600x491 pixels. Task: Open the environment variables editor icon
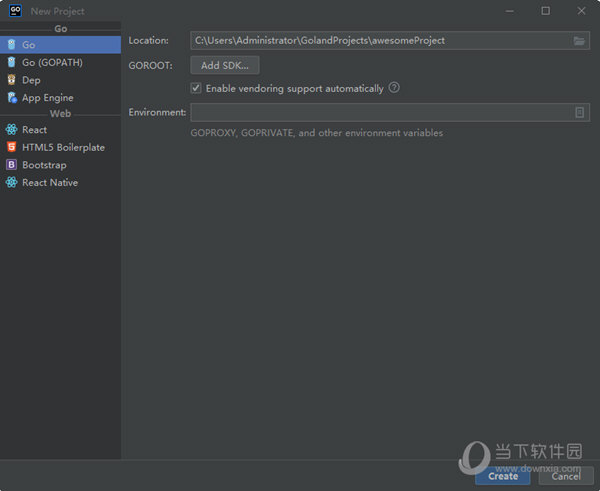(x=580, y=113)
